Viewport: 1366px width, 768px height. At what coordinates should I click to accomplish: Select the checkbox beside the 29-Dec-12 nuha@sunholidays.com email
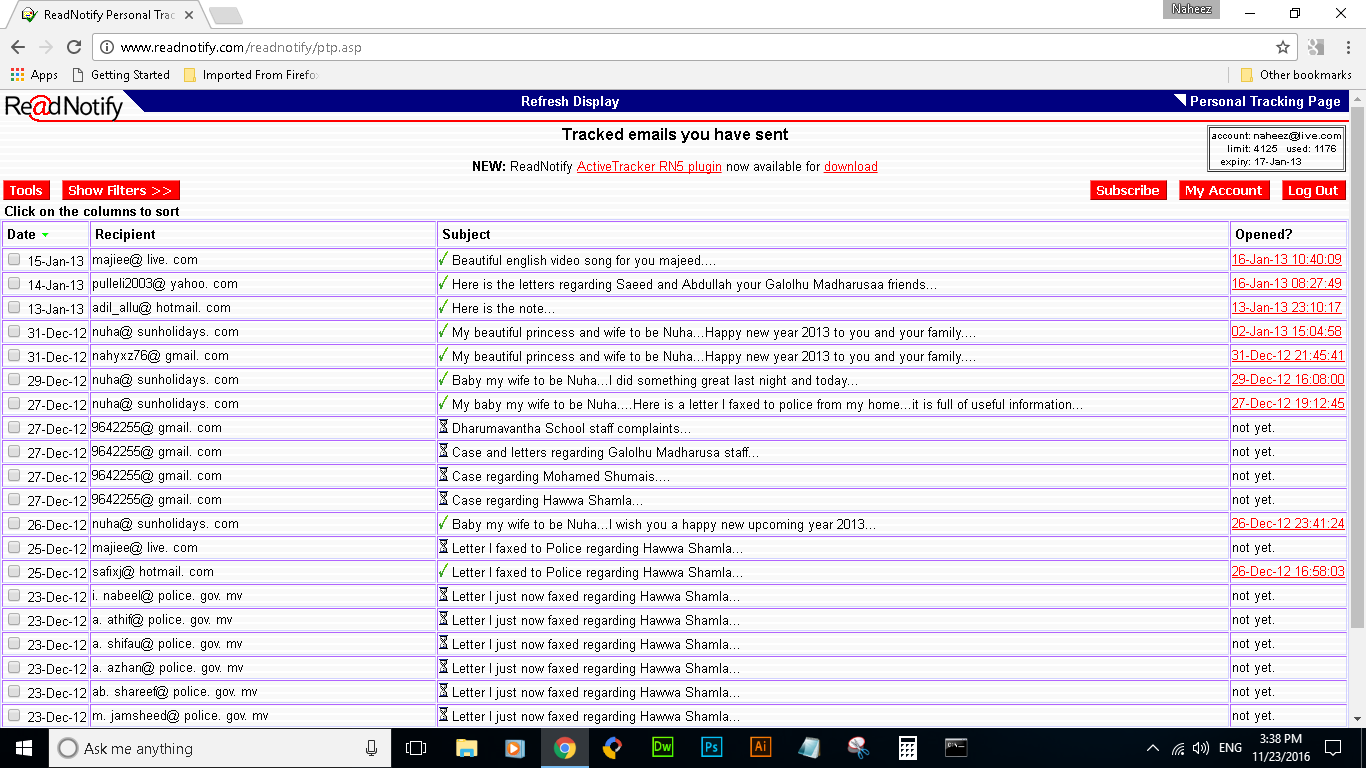coord(14,380)
